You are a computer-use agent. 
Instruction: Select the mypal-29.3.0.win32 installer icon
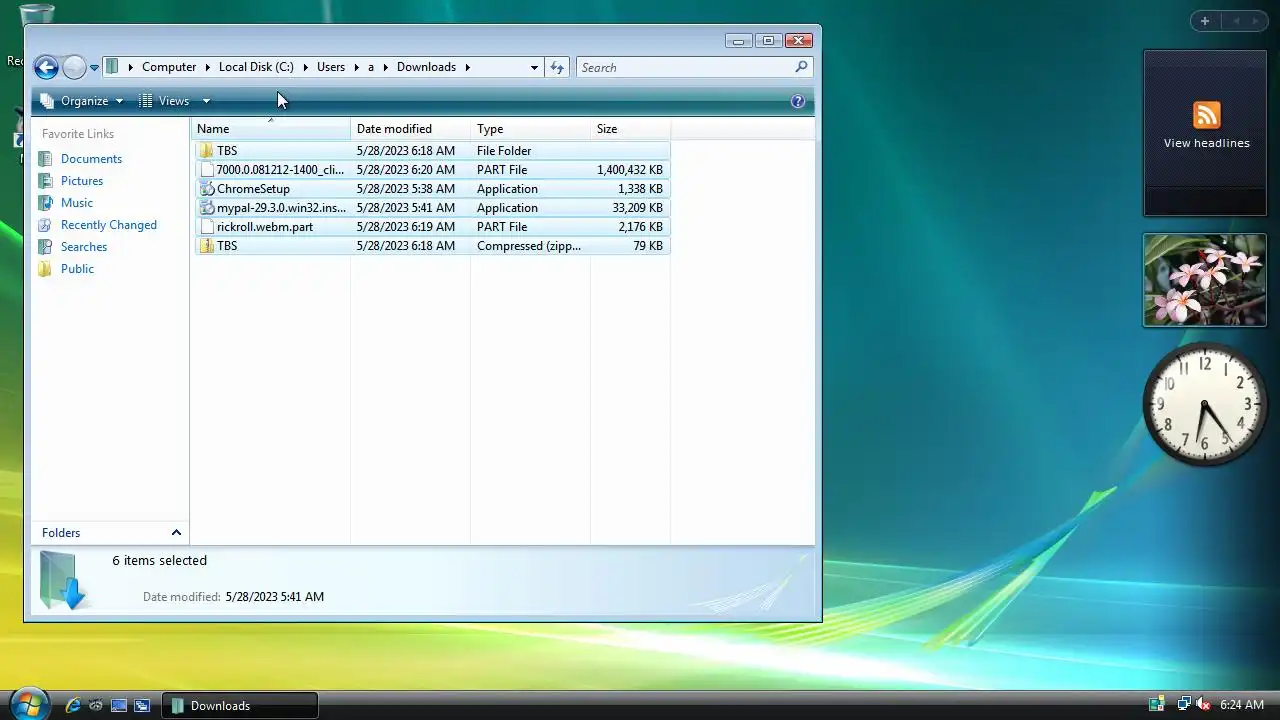[x=207, y=208]
